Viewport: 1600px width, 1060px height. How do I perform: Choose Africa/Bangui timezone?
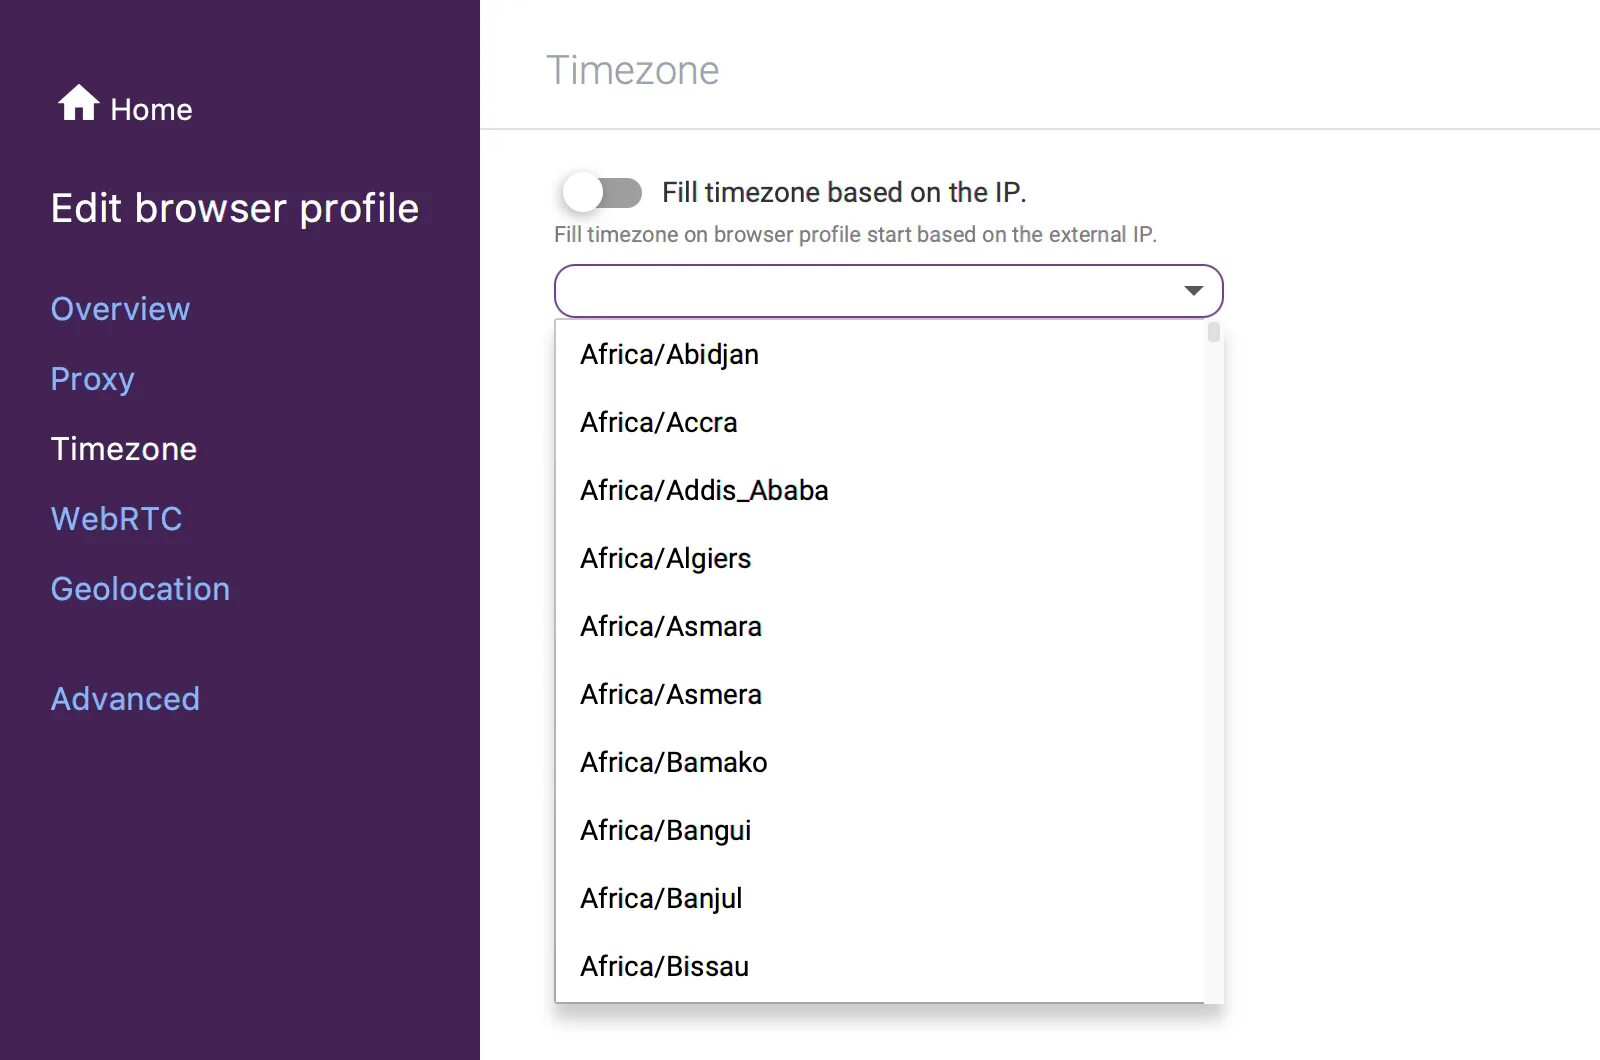(665, 831)
